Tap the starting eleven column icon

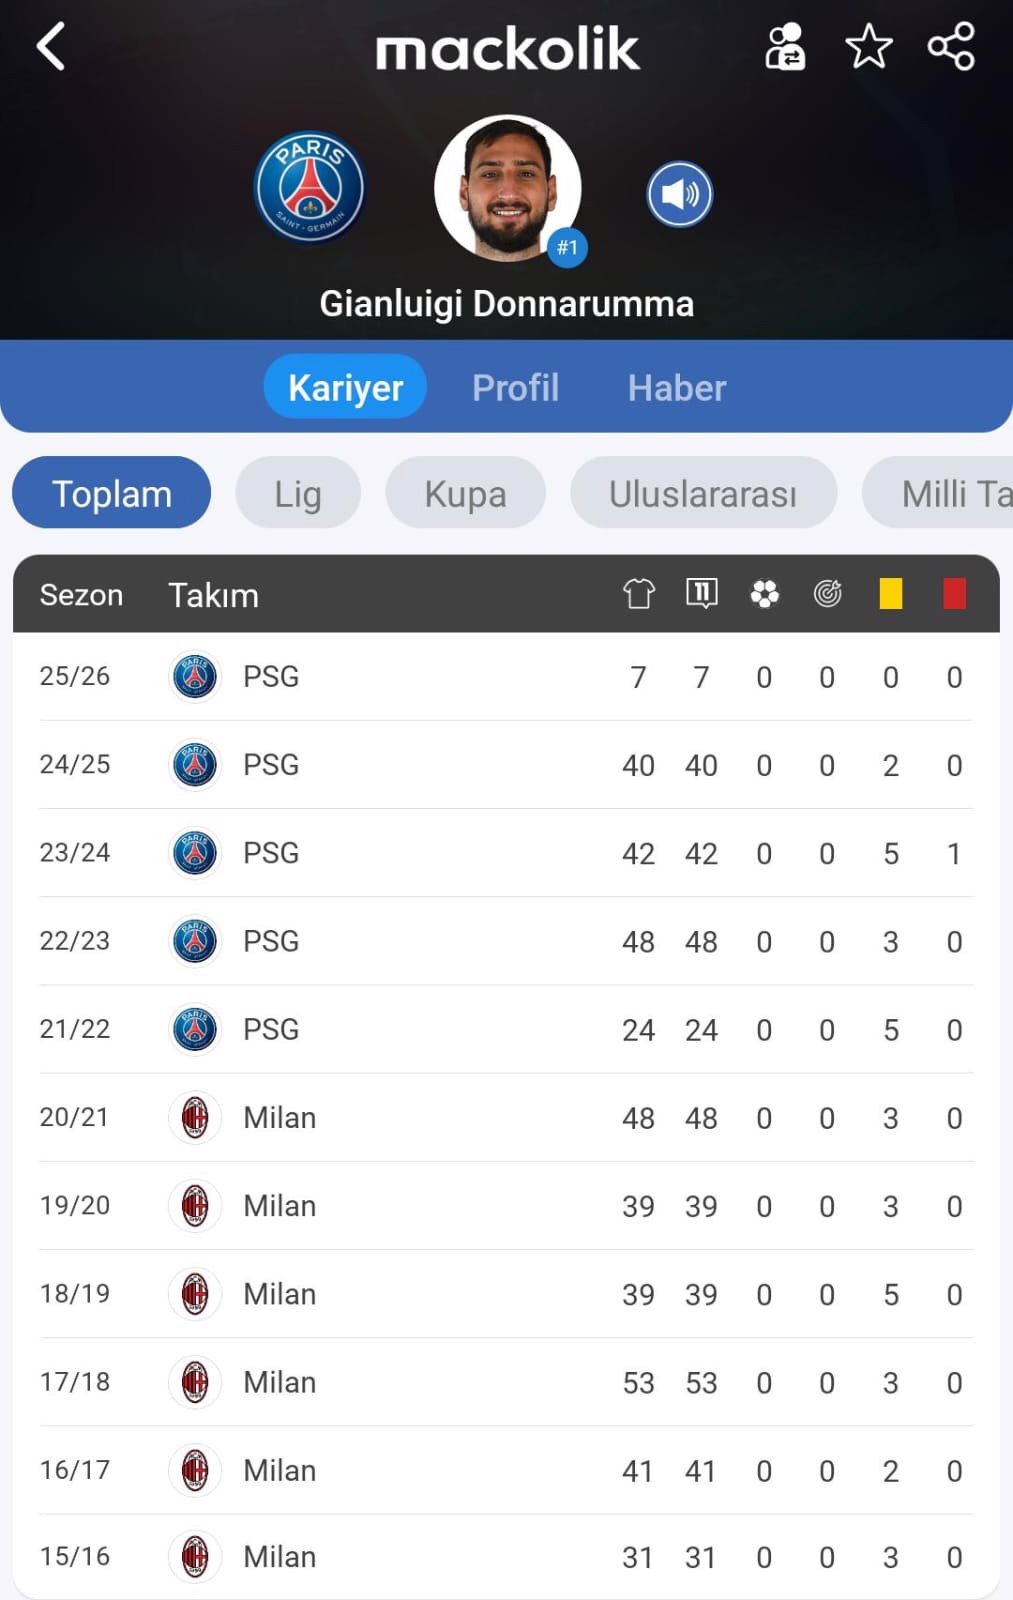702,593
